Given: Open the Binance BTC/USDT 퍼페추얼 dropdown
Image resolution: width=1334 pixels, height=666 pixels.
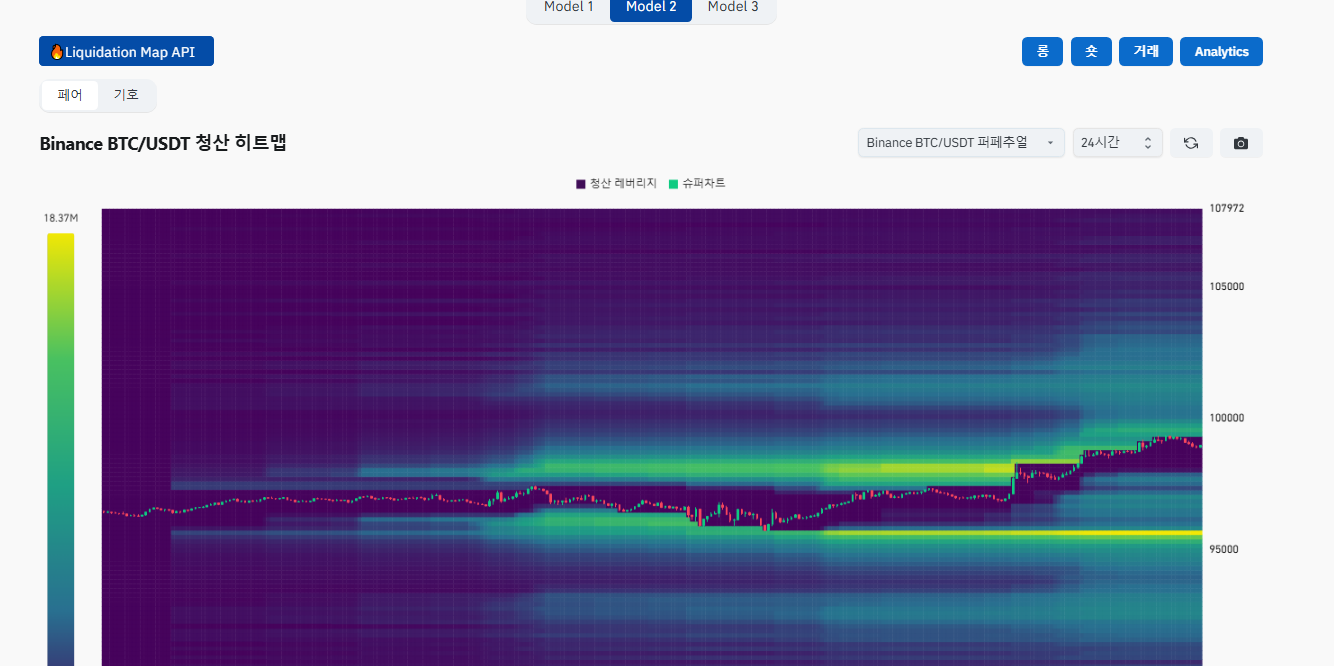Looking at the screenshot, I should 961,143.
